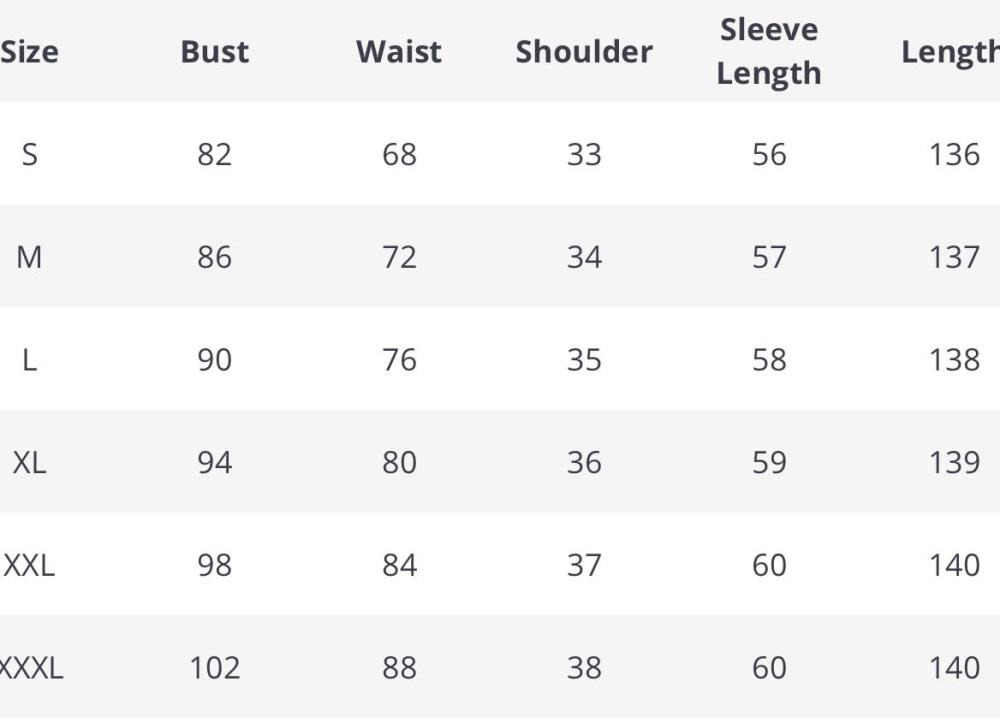Click waist value 72 for size M

click(x=399, y=257)
